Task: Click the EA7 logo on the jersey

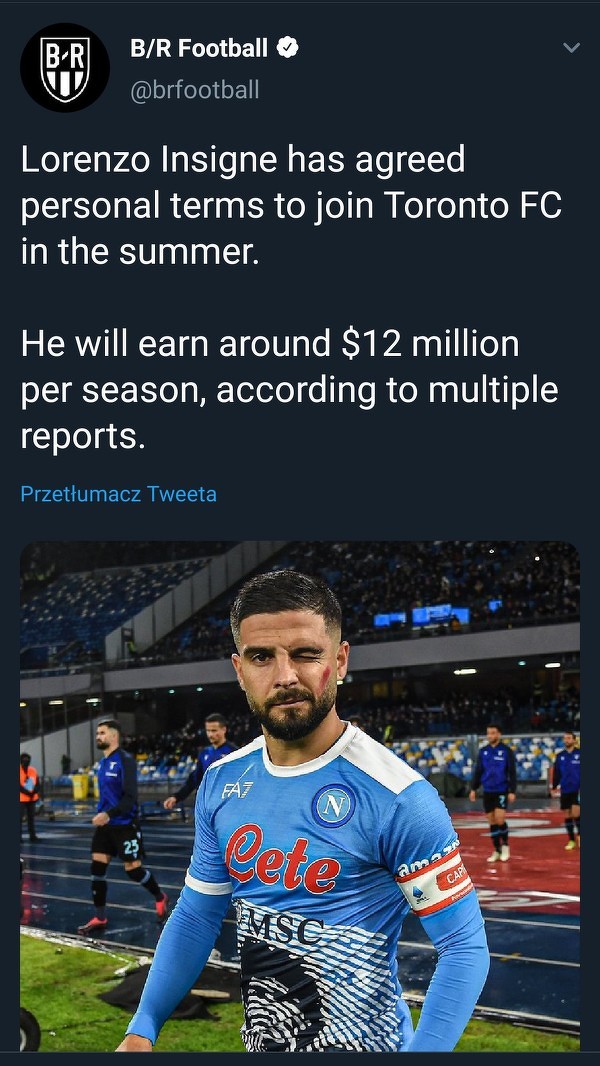Action: (x=237, y=790)
